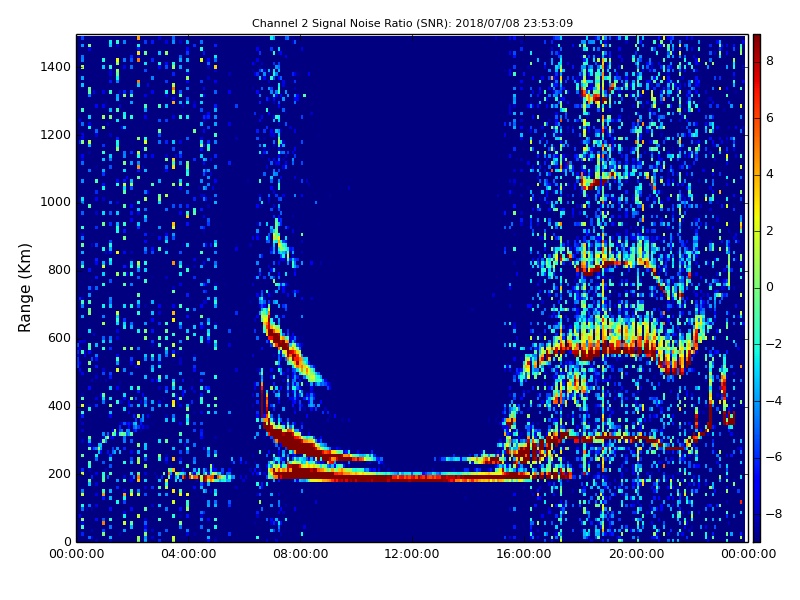800x600 pixels.
Task: Click the colorbar 6 tick label
Action: coord(770,118)
